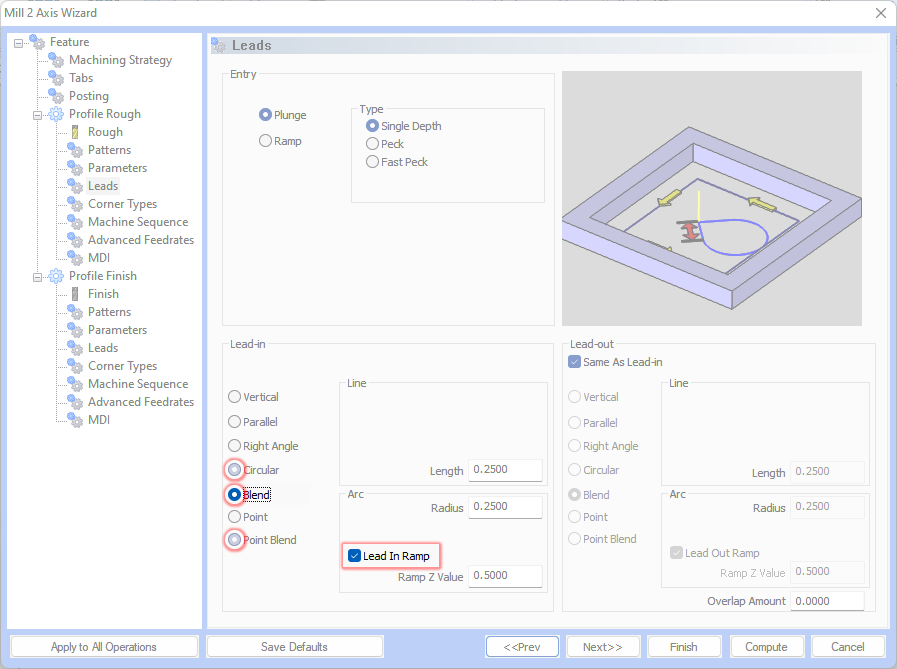897x669 pixels.
Task: Click the gear icon beside Parameters under Profile Rough
Action: [75, 168]
